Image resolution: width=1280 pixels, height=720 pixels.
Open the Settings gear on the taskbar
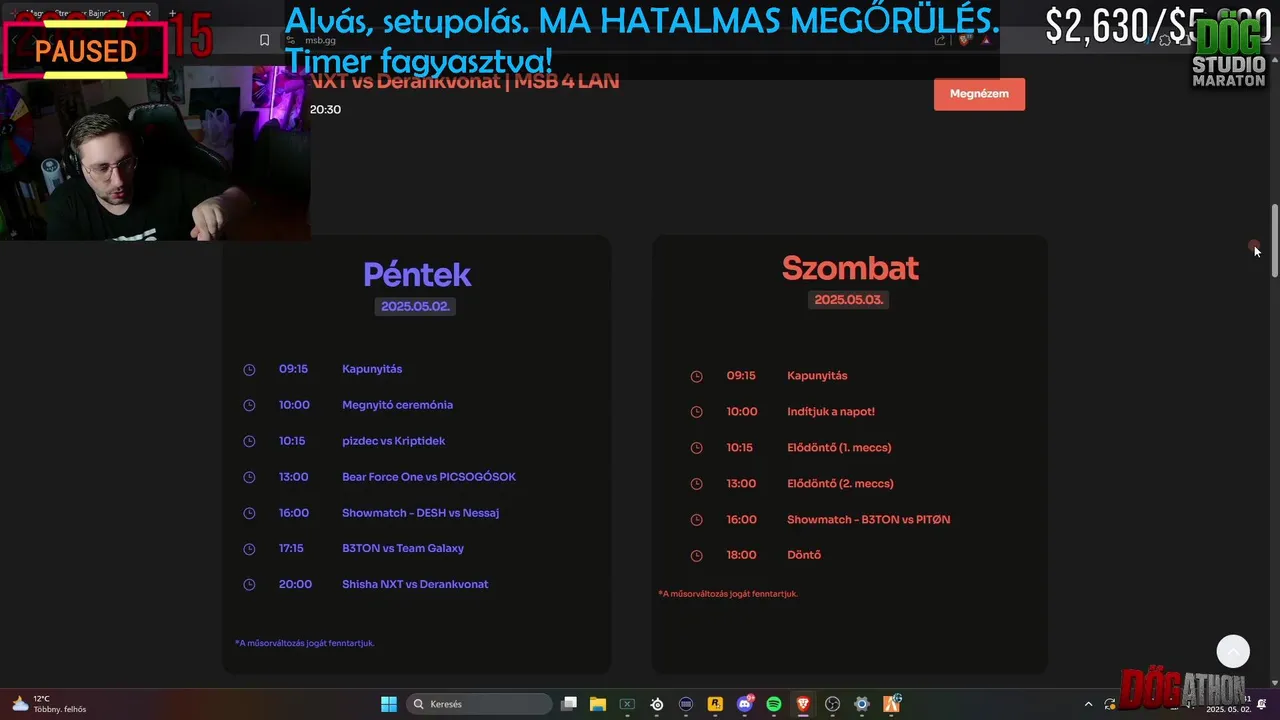[x=862, y=704]
